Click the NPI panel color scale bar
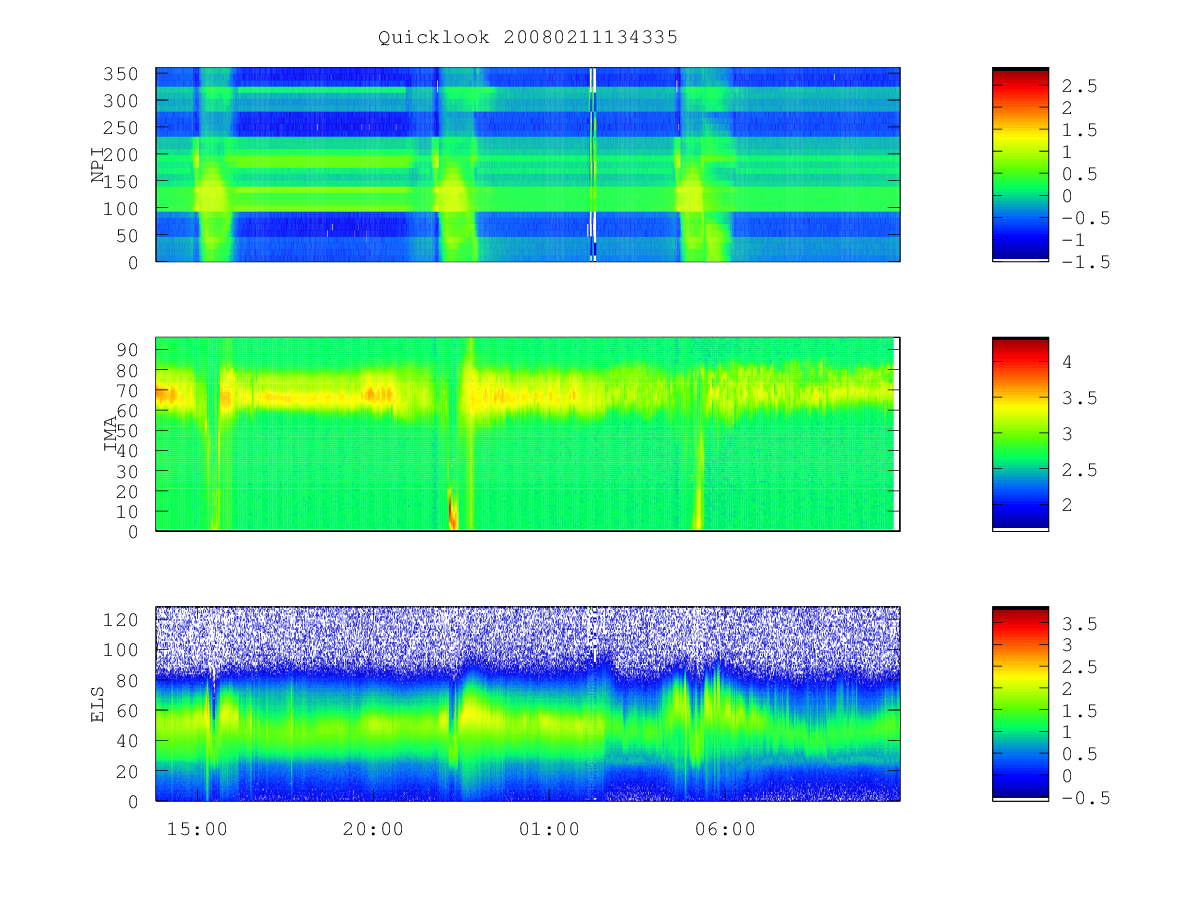 1020,164
